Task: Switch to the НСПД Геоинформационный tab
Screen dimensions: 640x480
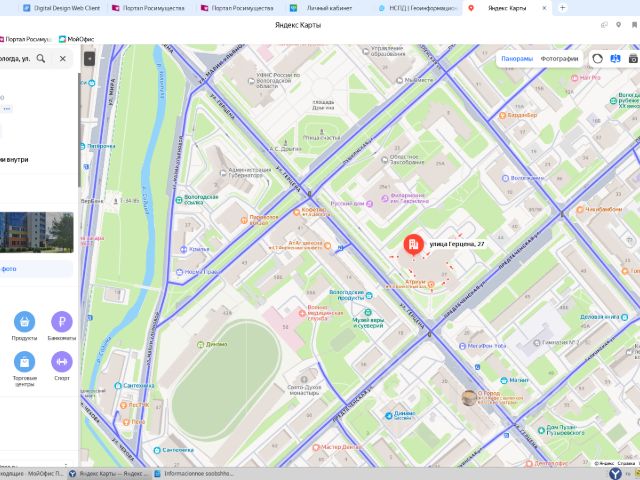Action: click(x=417, y=8)
